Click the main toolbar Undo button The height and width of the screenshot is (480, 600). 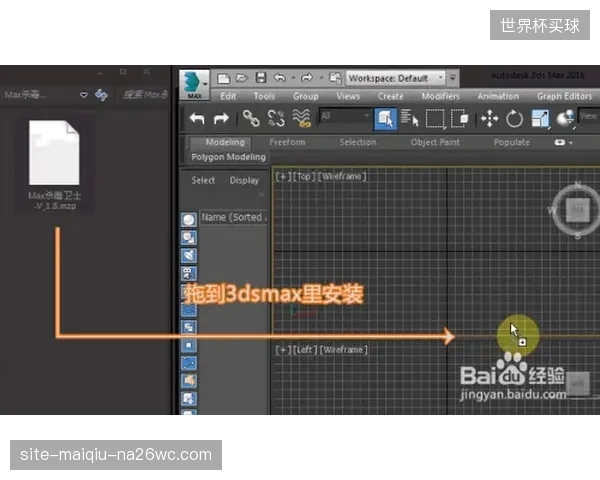(197, 119)
